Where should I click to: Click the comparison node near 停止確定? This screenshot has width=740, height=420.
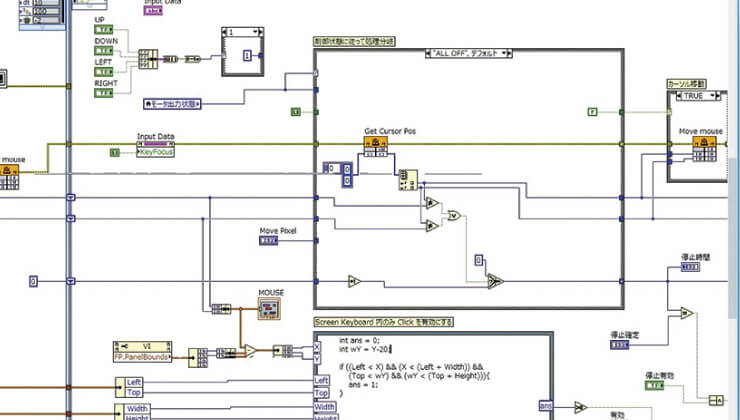click(x=686, y=313)
